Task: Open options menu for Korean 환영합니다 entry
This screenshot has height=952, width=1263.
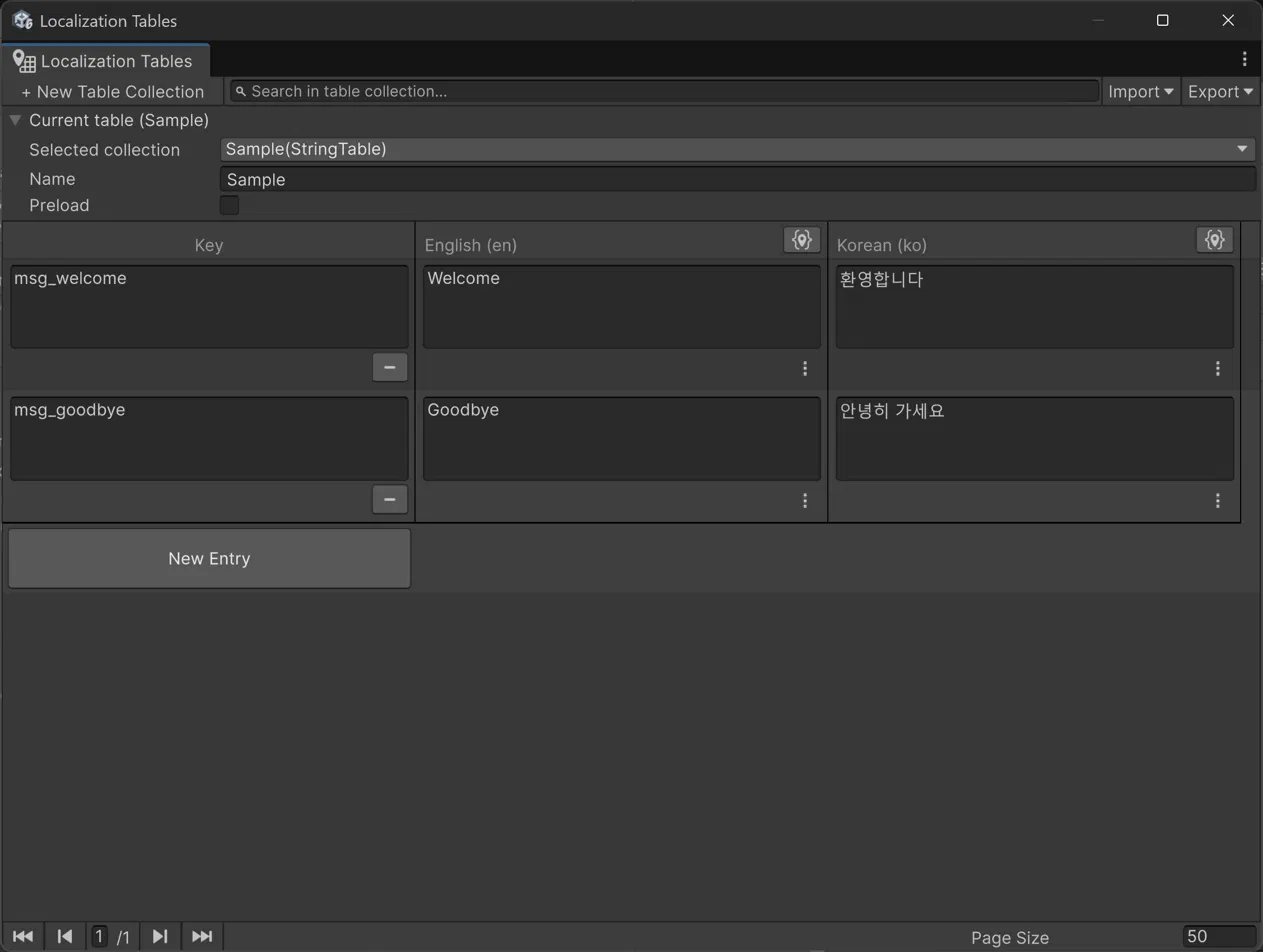Action: coord(1217,369)
